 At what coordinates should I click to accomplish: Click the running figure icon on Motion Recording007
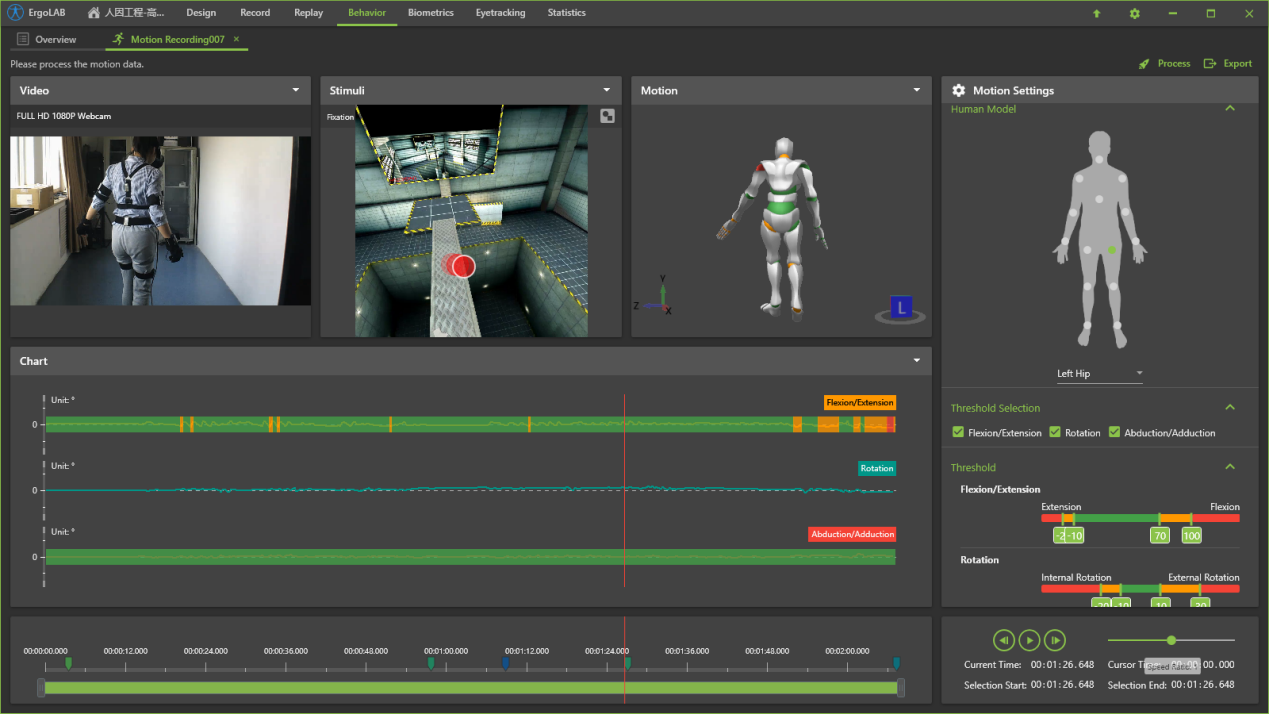[119, 39]
